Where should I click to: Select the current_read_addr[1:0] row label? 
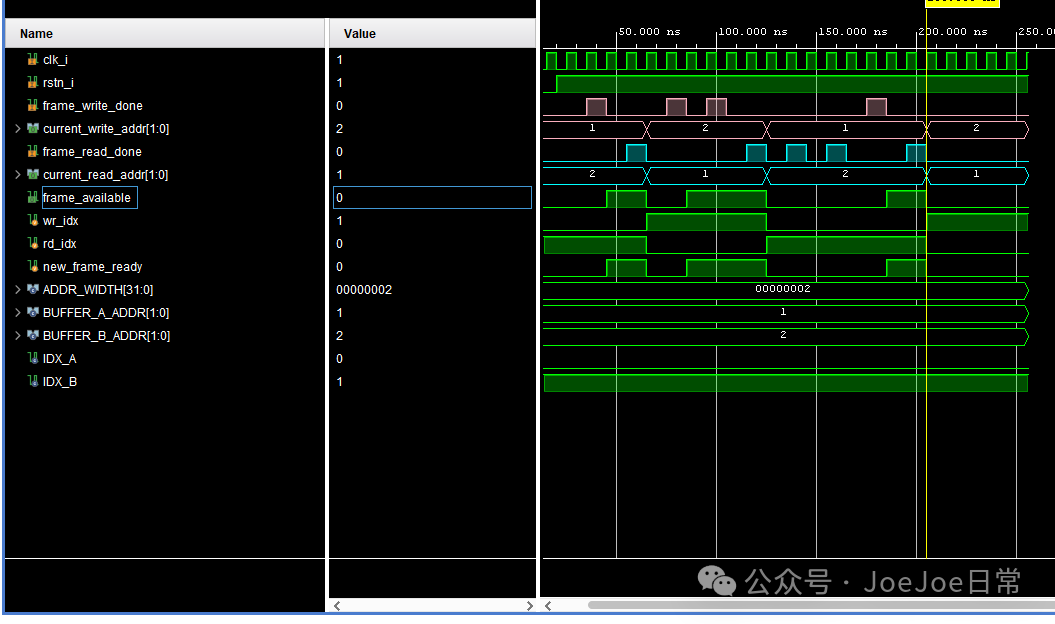pos(105,174)
